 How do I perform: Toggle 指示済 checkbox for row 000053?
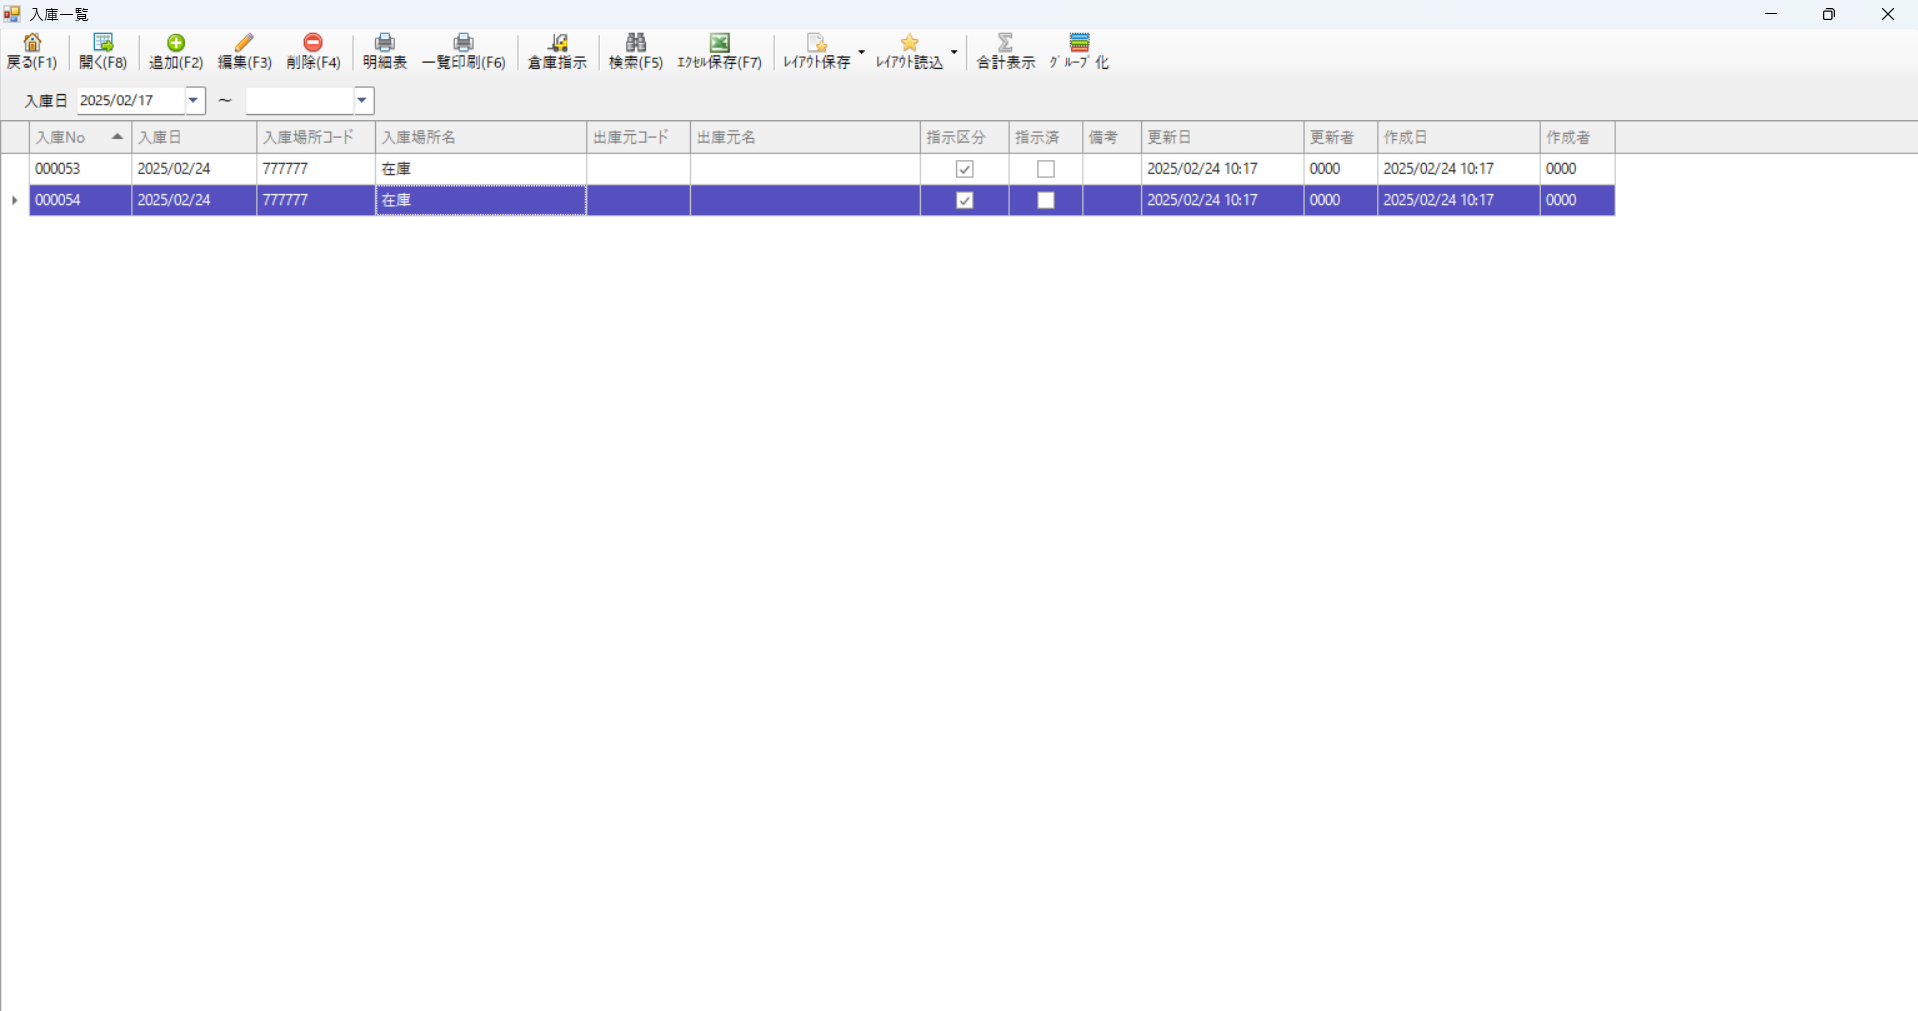[1046, 169]
